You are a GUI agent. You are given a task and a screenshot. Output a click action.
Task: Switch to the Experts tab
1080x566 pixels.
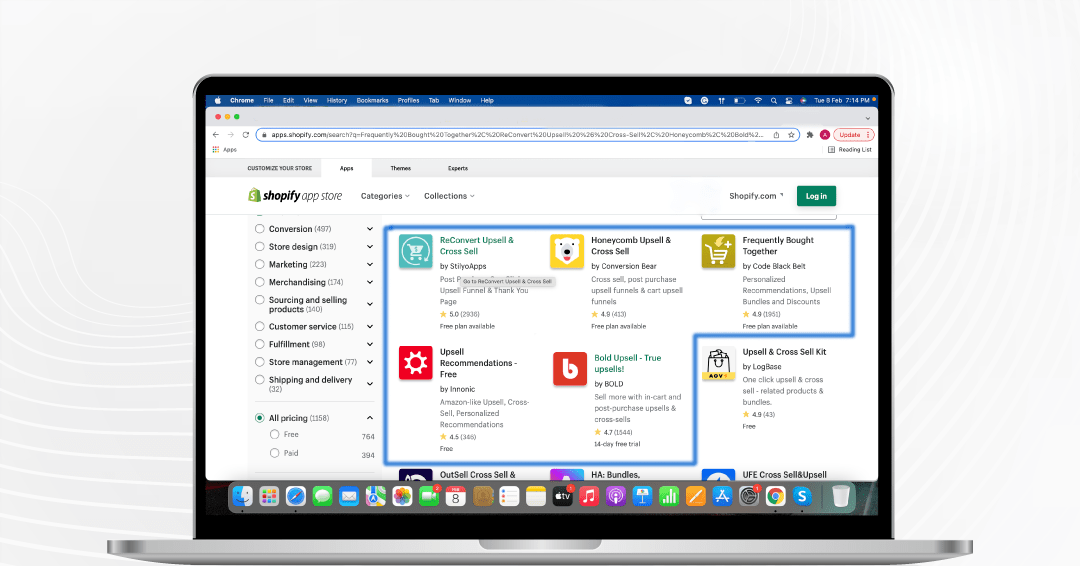click(458, 168)
